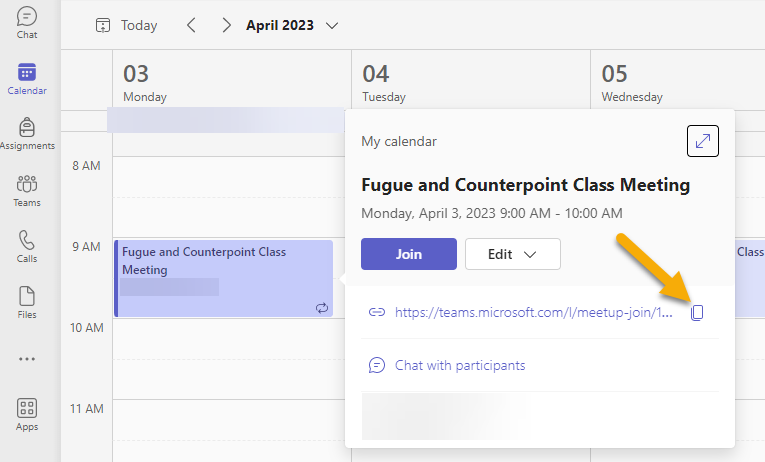Viewport: 765px width, 462px height.
Task: Jump to Today in calendar
Action: pyautogui.click(x=126, y=25)
